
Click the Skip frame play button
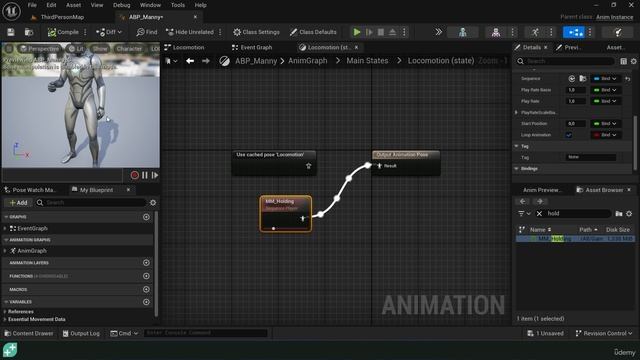coord(369,32)
